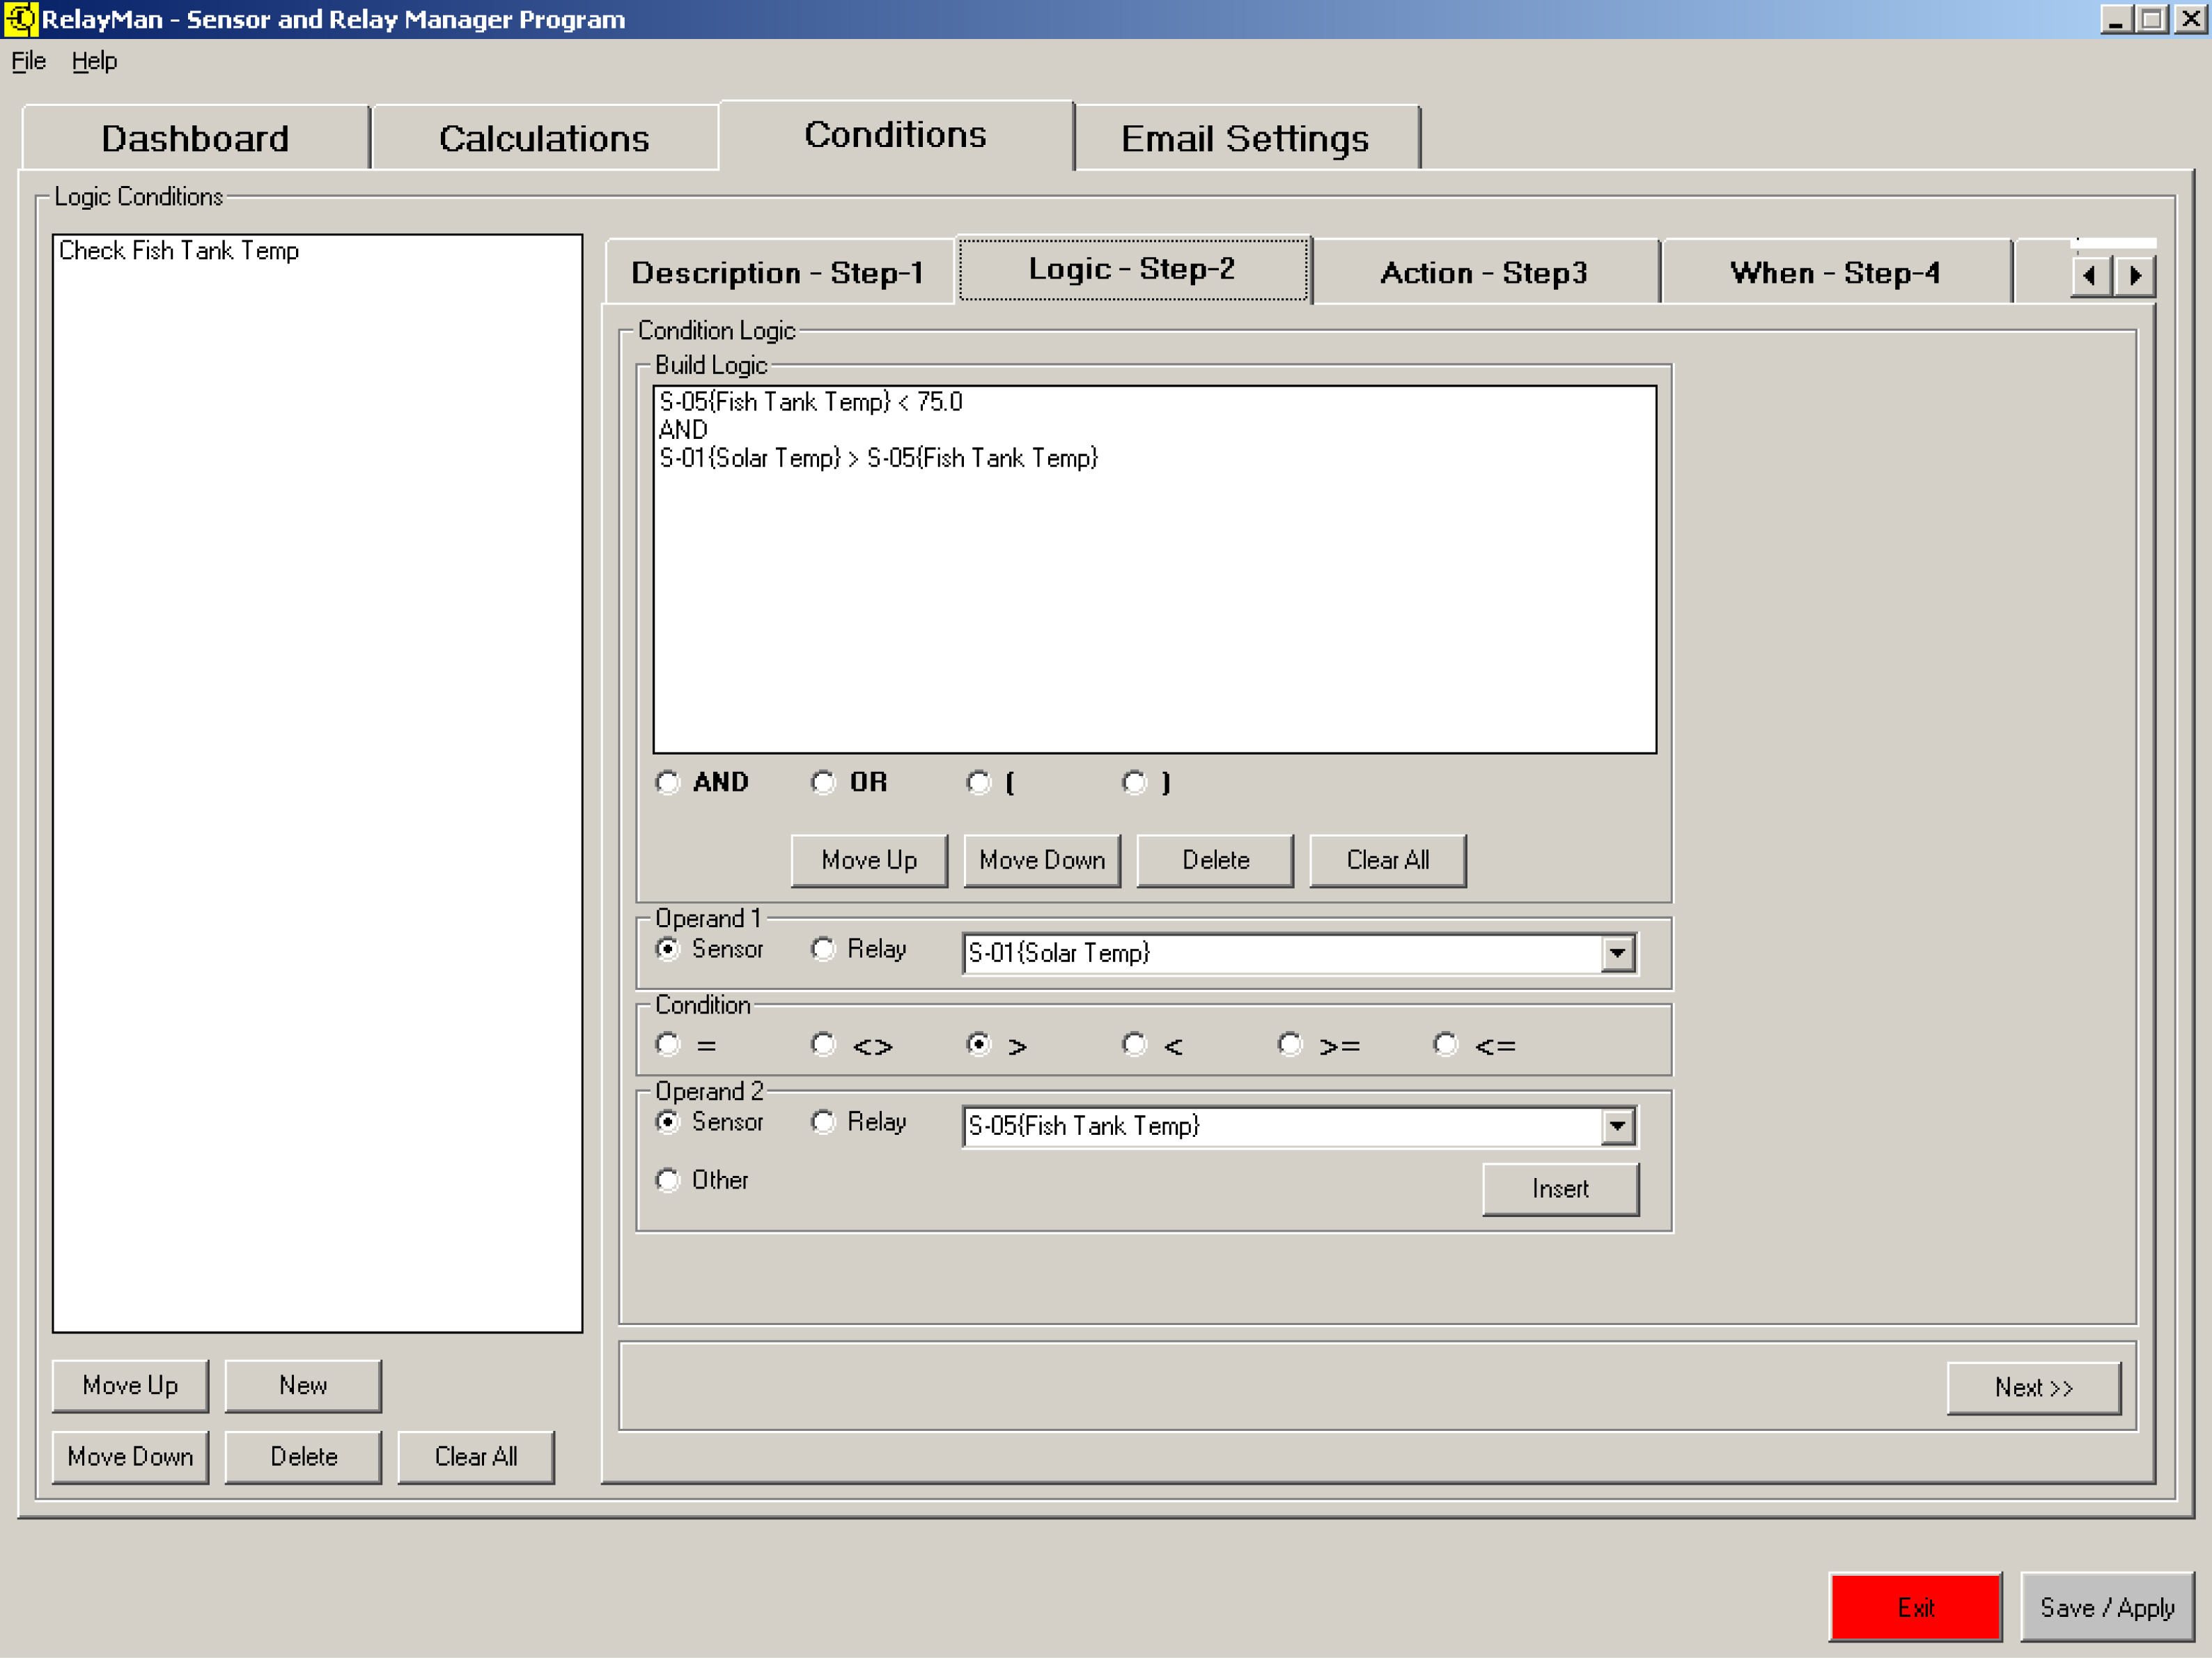Image resolution: width=2212 pixels, height=1658 pixels.
Task: Choose the >= condition radio button
Action: 1290,1045
